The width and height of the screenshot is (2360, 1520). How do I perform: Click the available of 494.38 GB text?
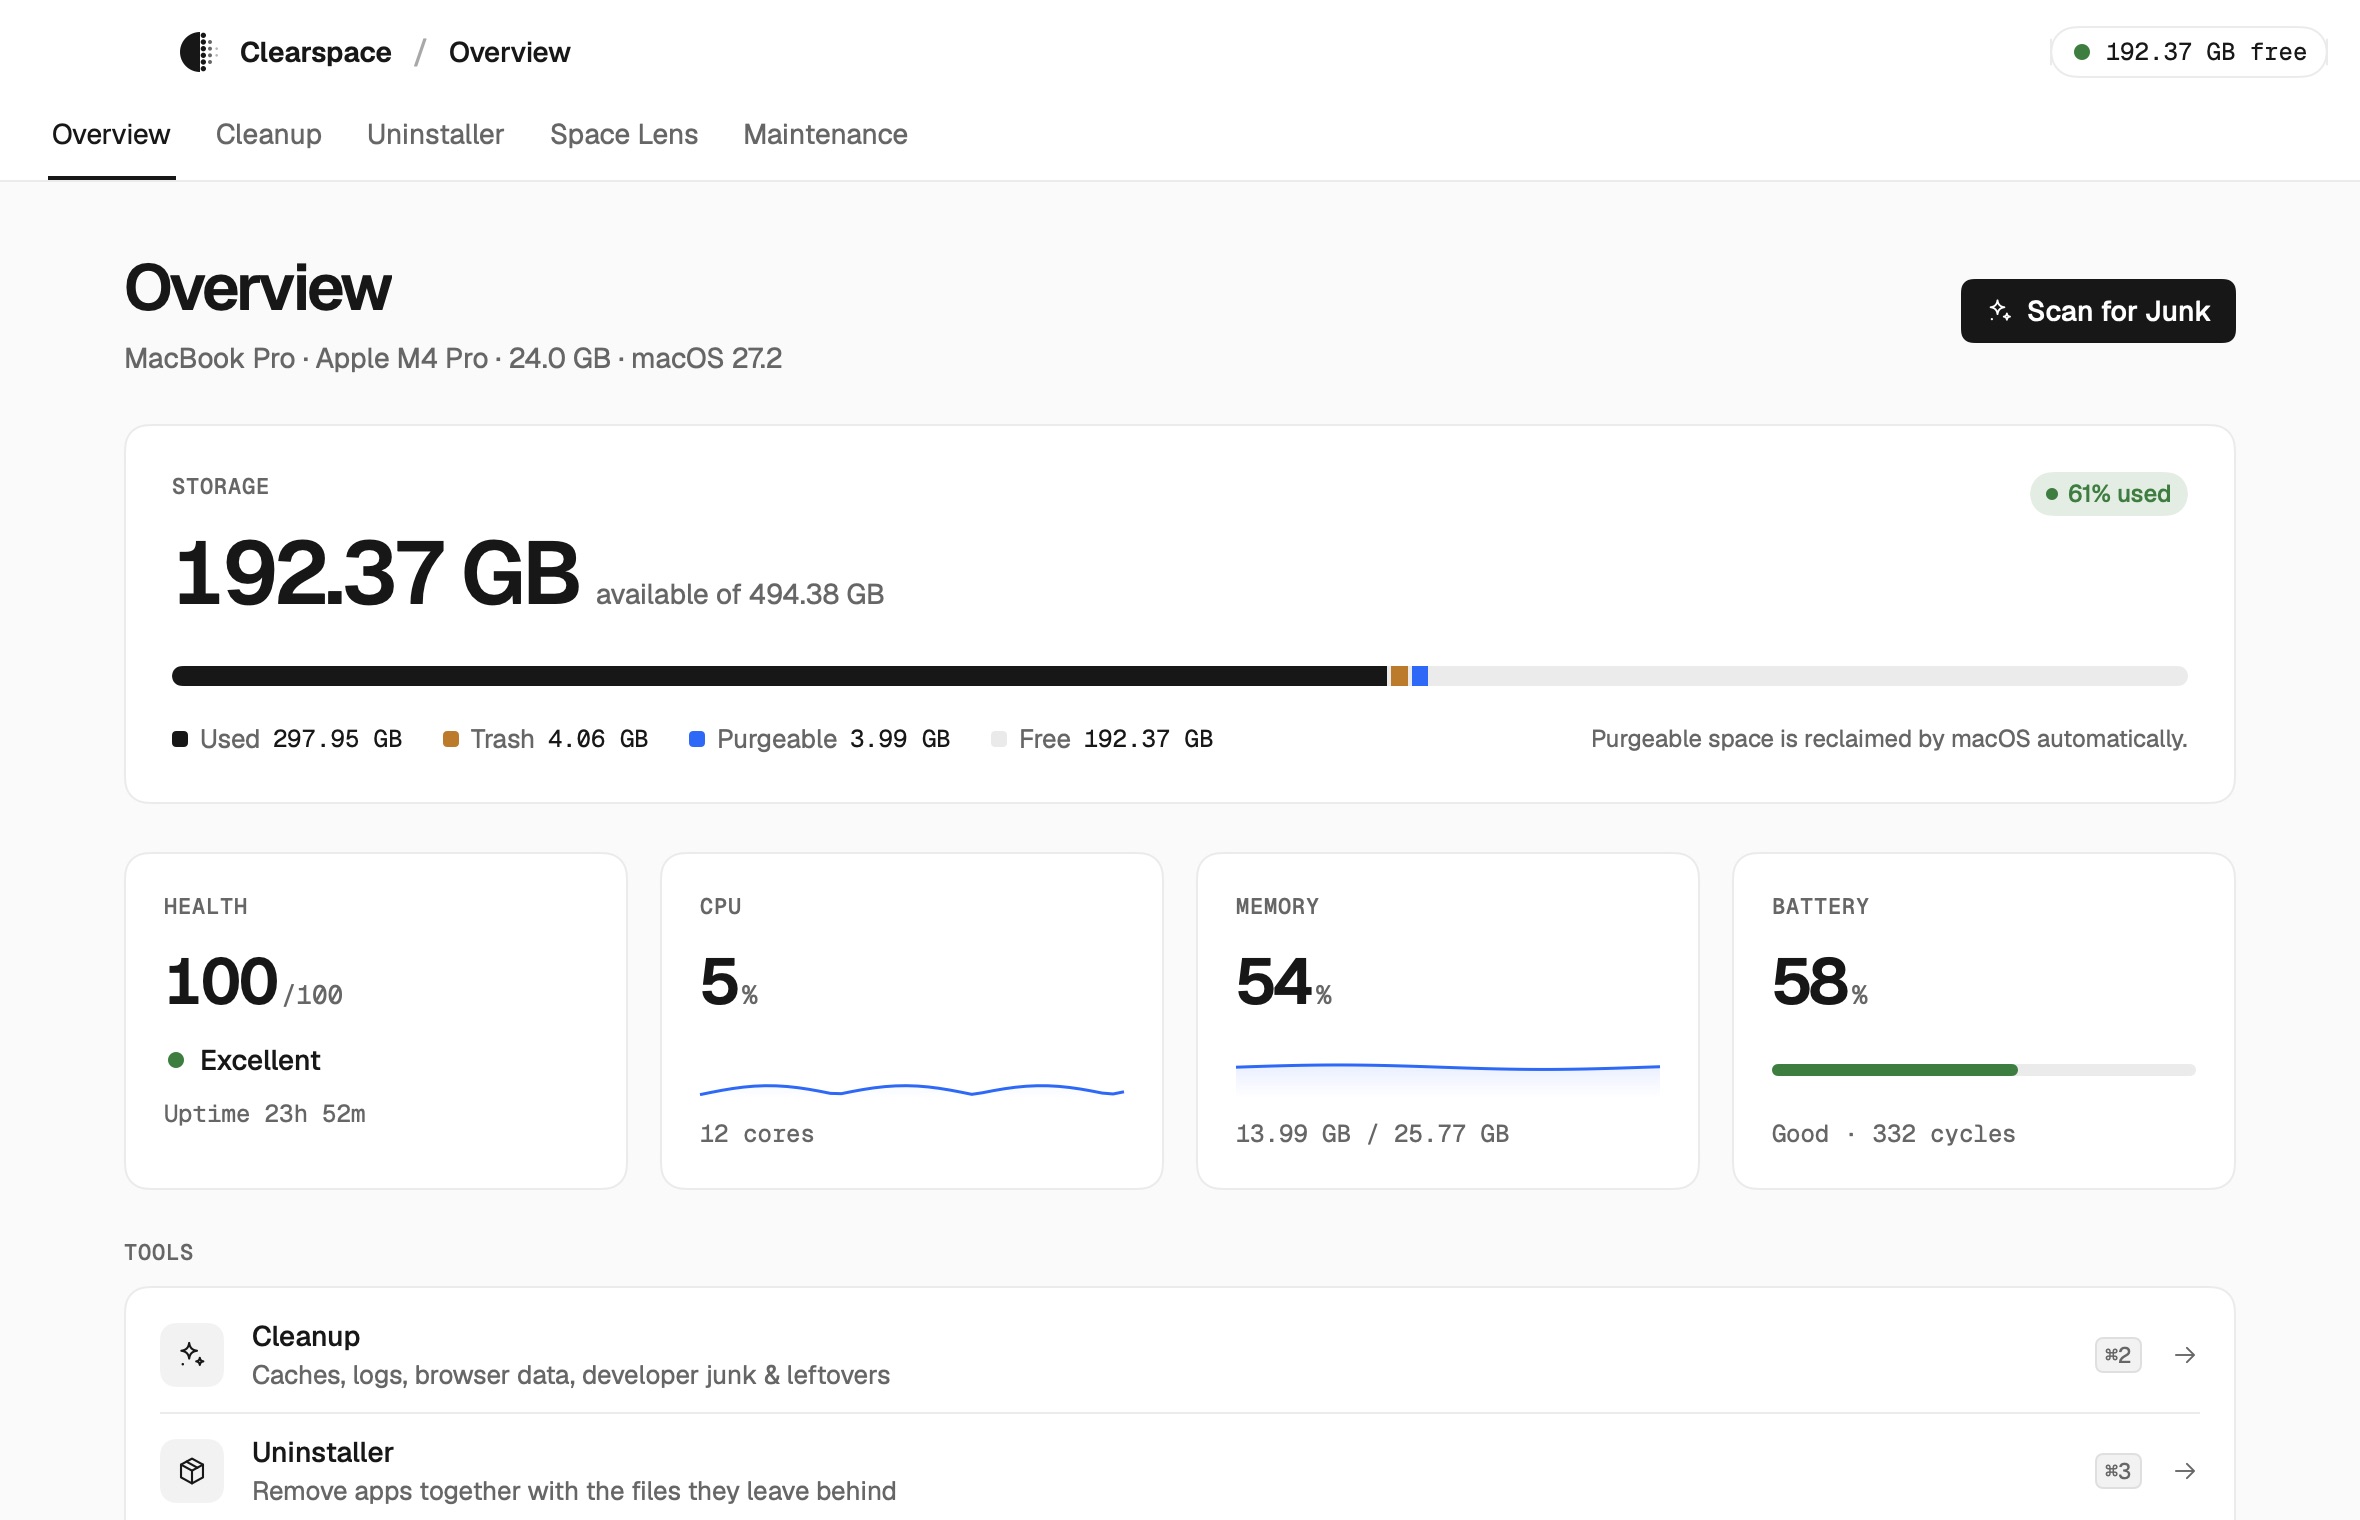(740, 594)
